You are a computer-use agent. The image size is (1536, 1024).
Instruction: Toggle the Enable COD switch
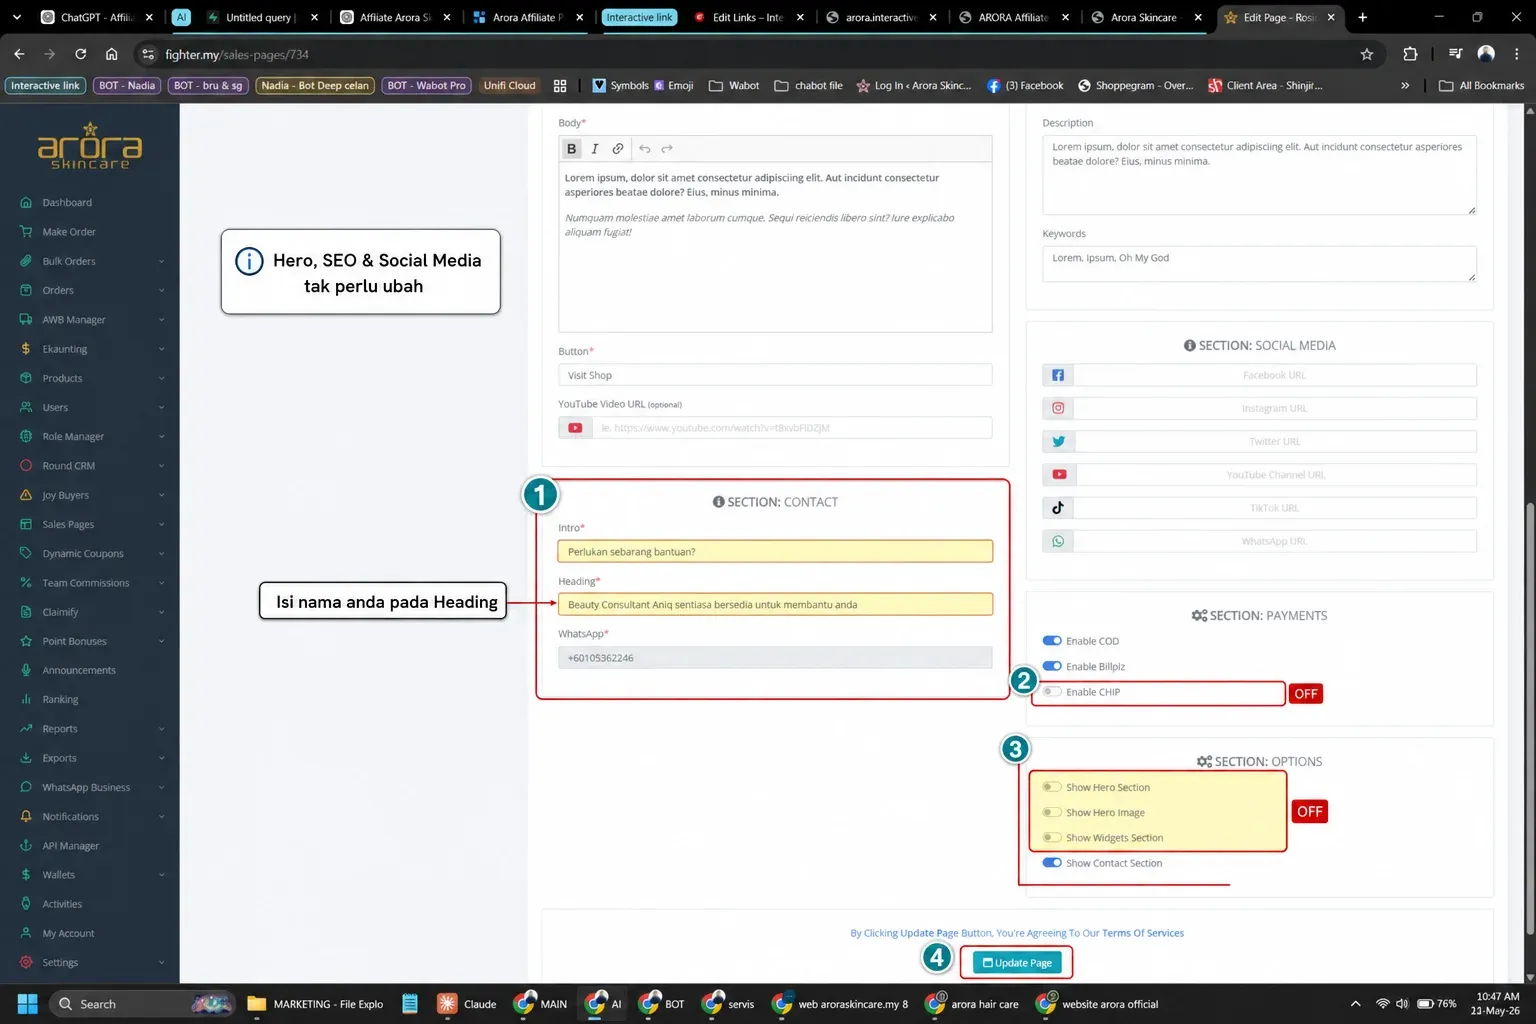pyautogui.click(x=1052, y=641)
